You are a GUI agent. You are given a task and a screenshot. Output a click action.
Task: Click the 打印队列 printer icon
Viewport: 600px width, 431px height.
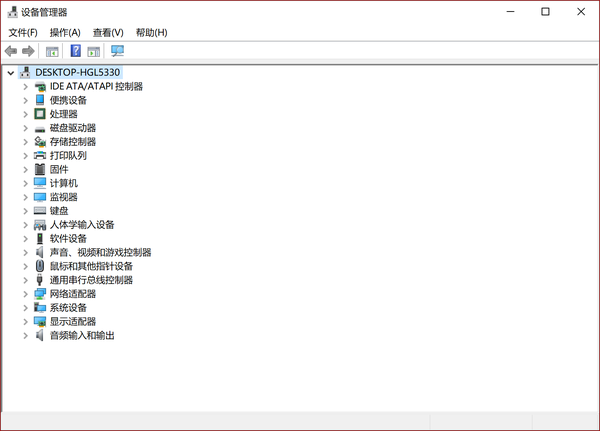40,155
